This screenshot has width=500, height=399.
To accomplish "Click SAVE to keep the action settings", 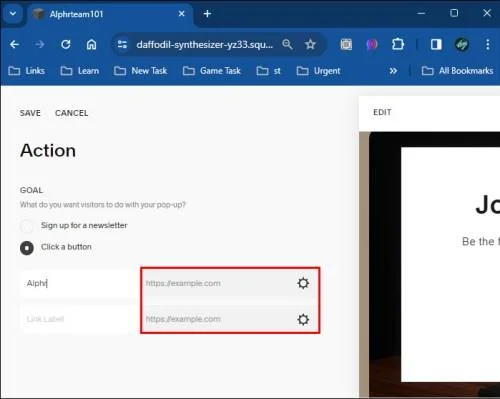I will 30,113.
